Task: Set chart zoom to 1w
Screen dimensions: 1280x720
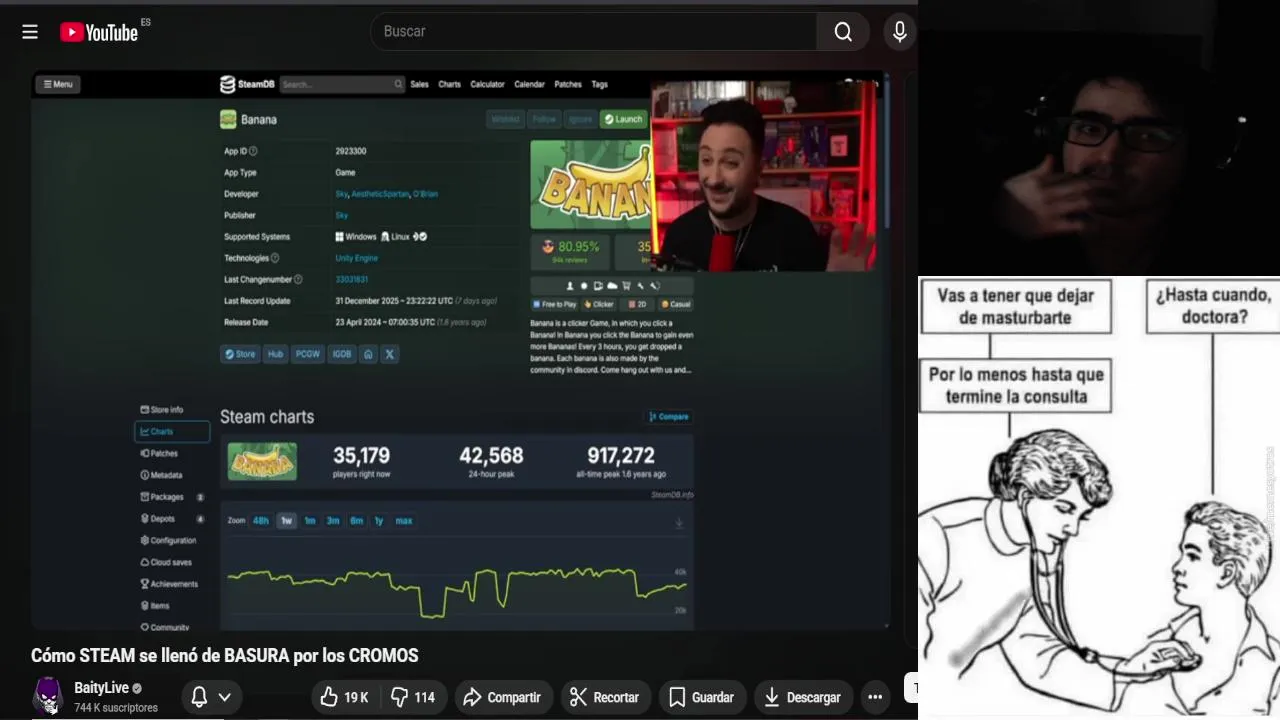Action: (x=287, y=521)
